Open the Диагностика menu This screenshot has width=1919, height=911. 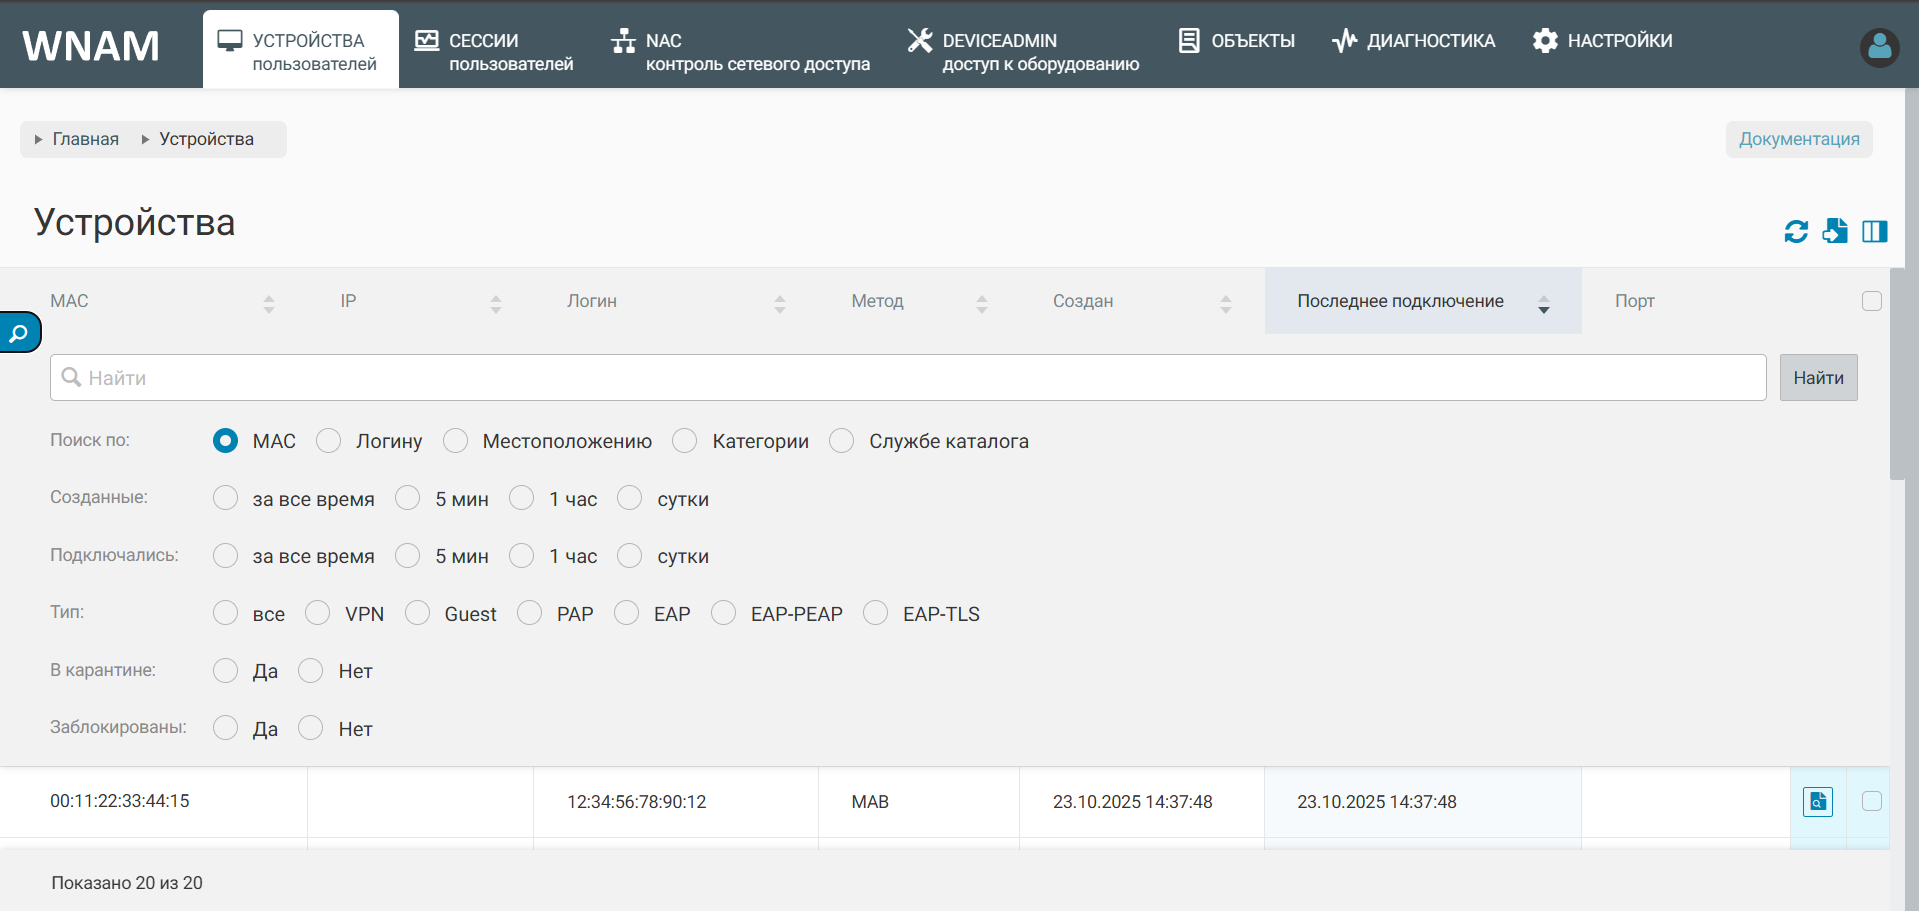pyautogui.click(x=1414, y=41)
